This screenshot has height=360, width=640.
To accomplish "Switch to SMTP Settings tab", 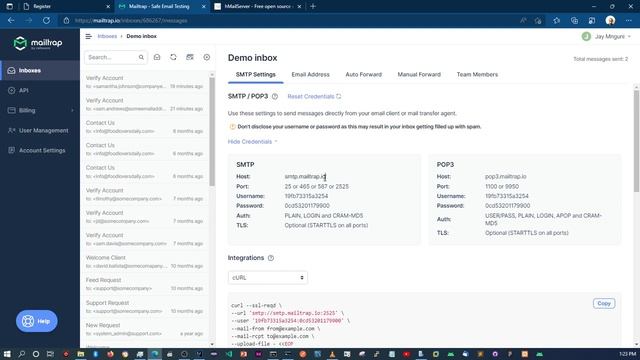I will [256, 75].
